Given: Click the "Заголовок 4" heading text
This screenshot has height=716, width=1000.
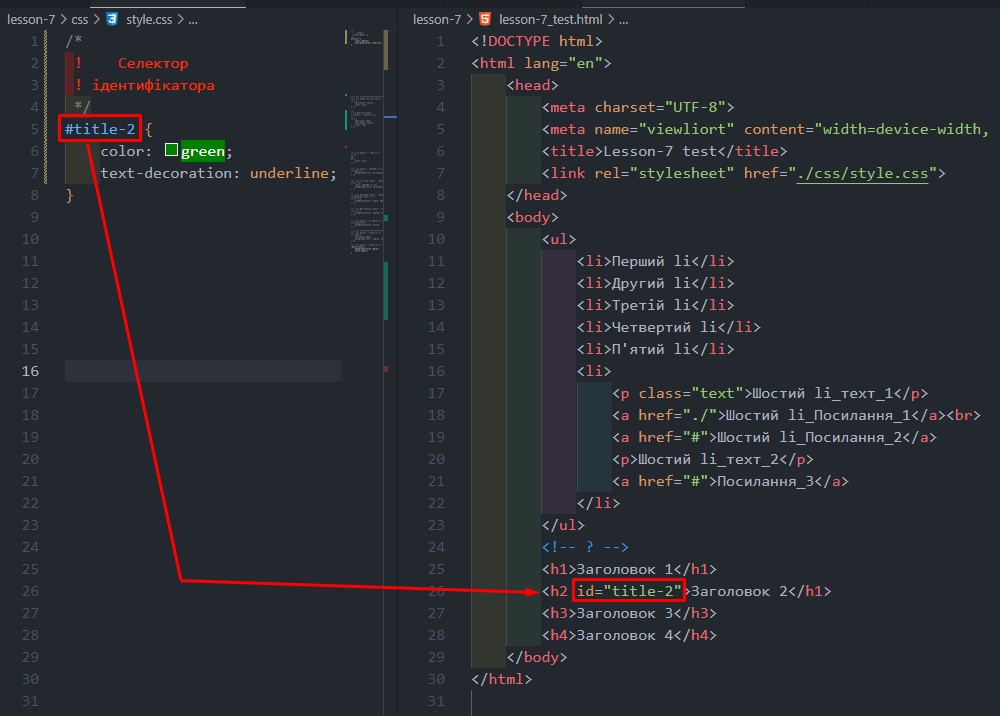Looking at the screenshot, I should [624, 635].
